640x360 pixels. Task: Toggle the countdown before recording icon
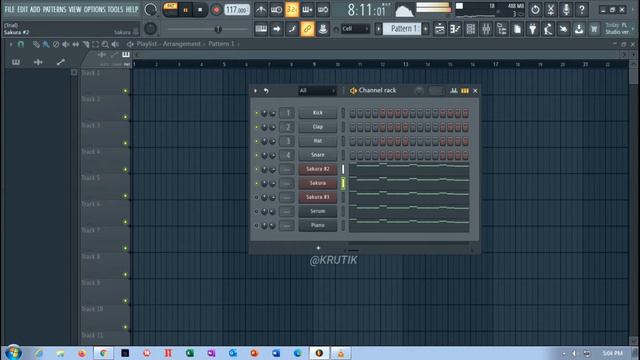tap(292, 9)
